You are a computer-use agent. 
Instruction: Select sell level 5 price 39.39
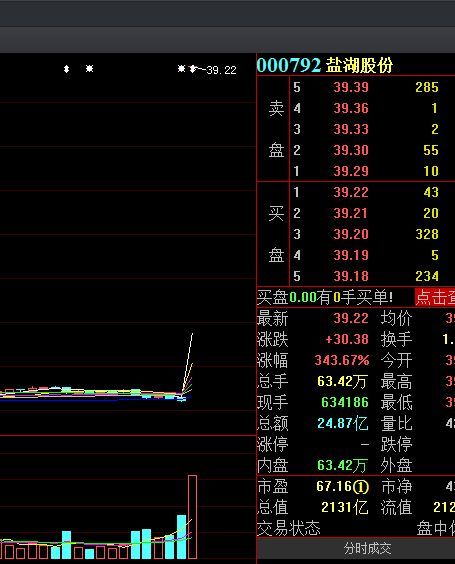(351, 87)
